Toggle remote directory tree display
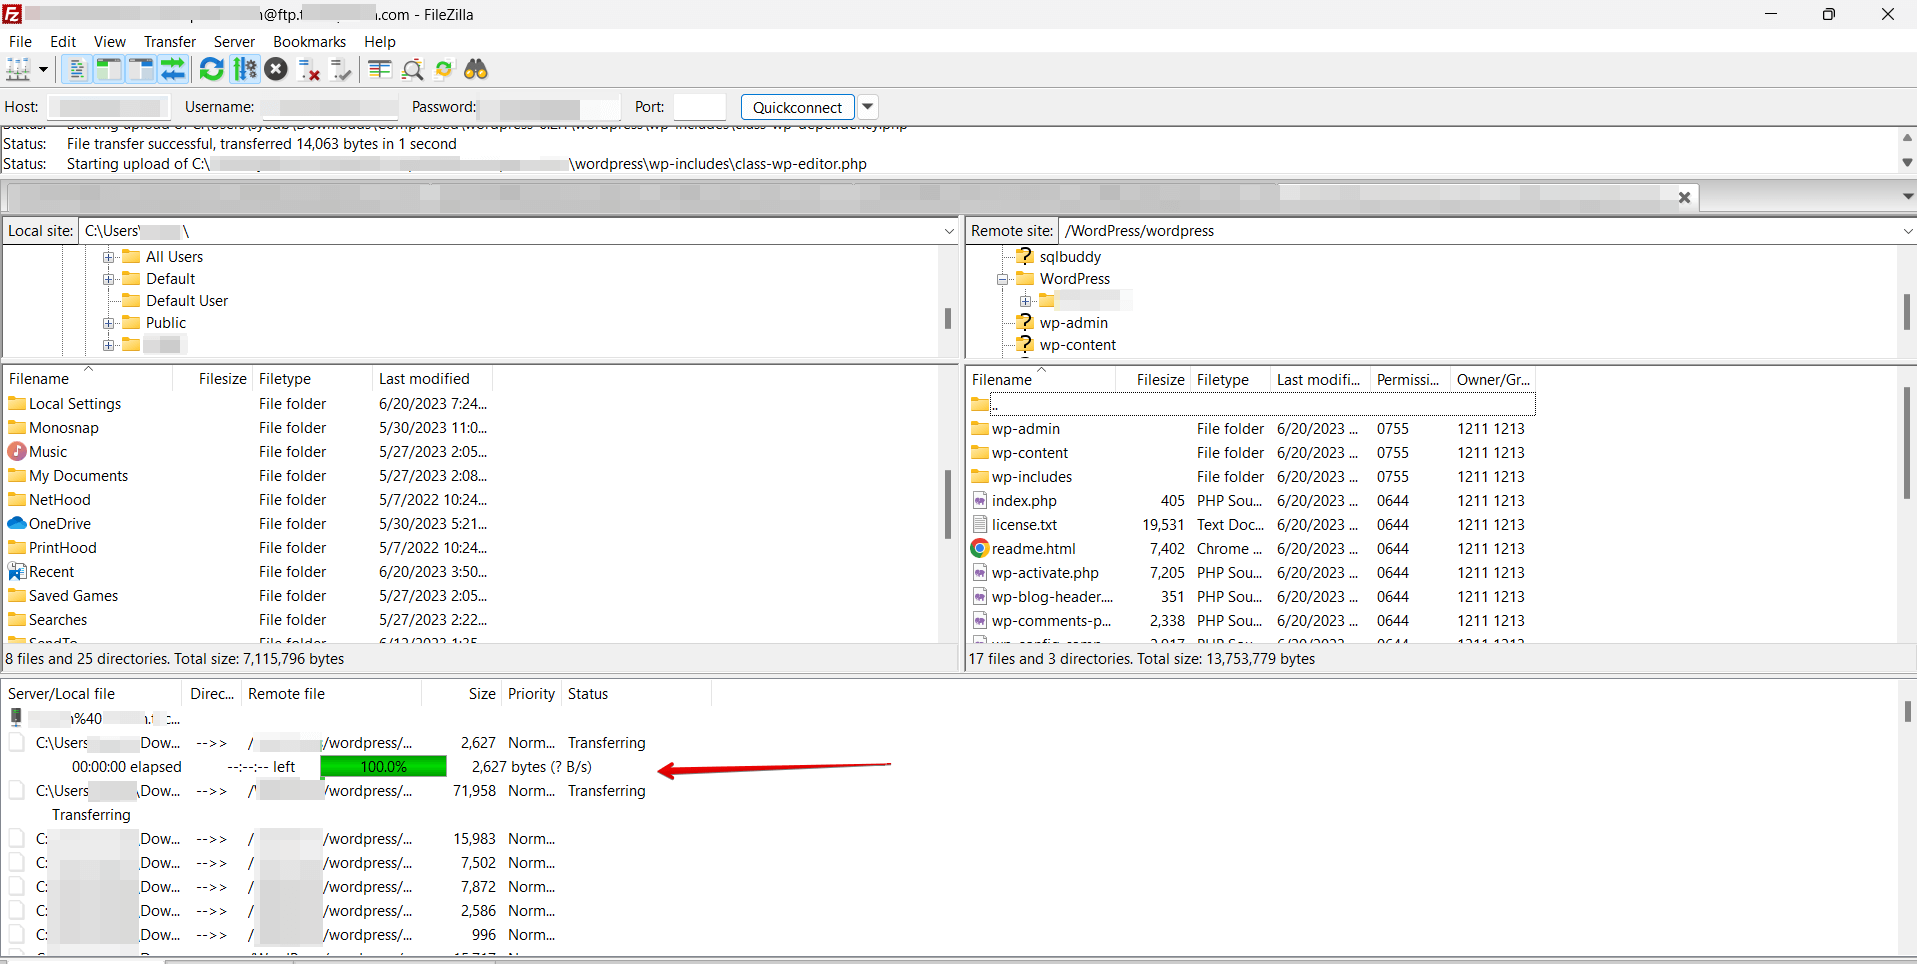This screenshot has width=1917, height=964. (x=141, y=70)
